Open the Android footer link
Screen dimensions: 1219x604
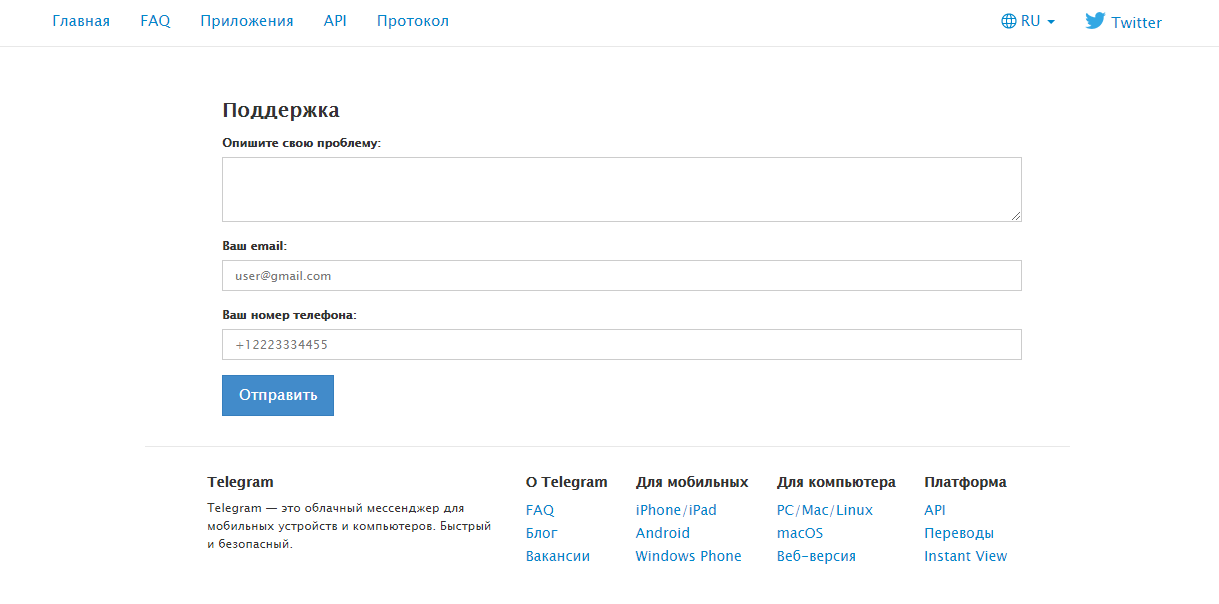(662, 533)
